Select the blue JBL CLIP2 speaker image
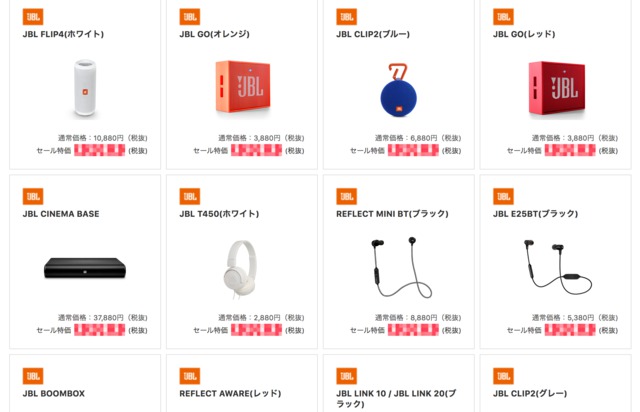640x412 pixels. pyautogui.click(x=398, y=90)
